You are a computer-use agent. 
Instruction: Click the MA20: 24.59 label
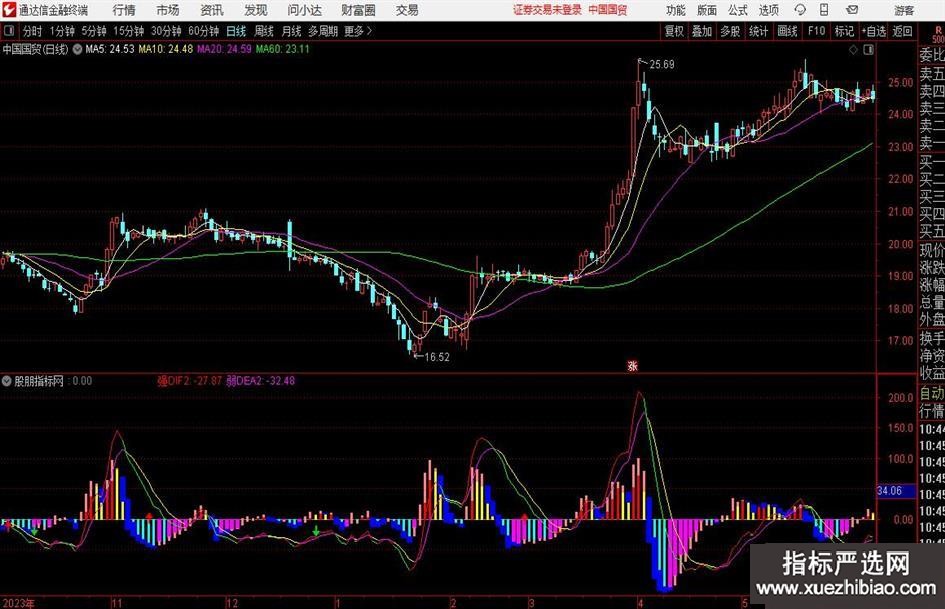point(224,49)
